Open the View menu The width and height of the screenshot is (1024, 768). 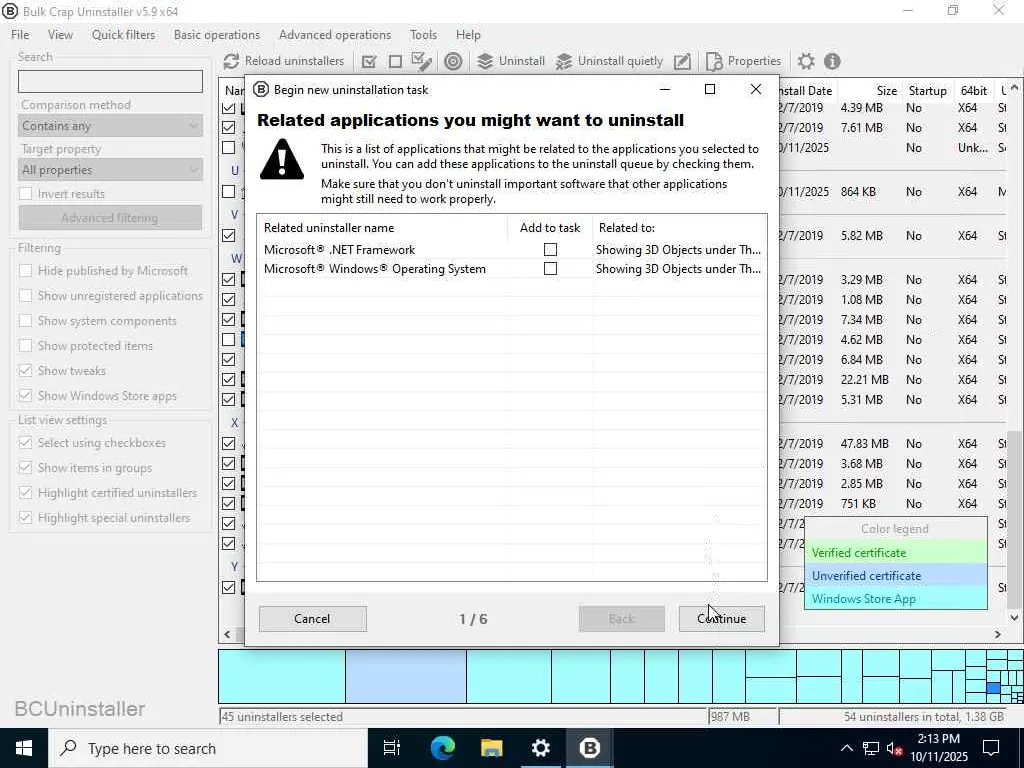(x=60, y=35)
